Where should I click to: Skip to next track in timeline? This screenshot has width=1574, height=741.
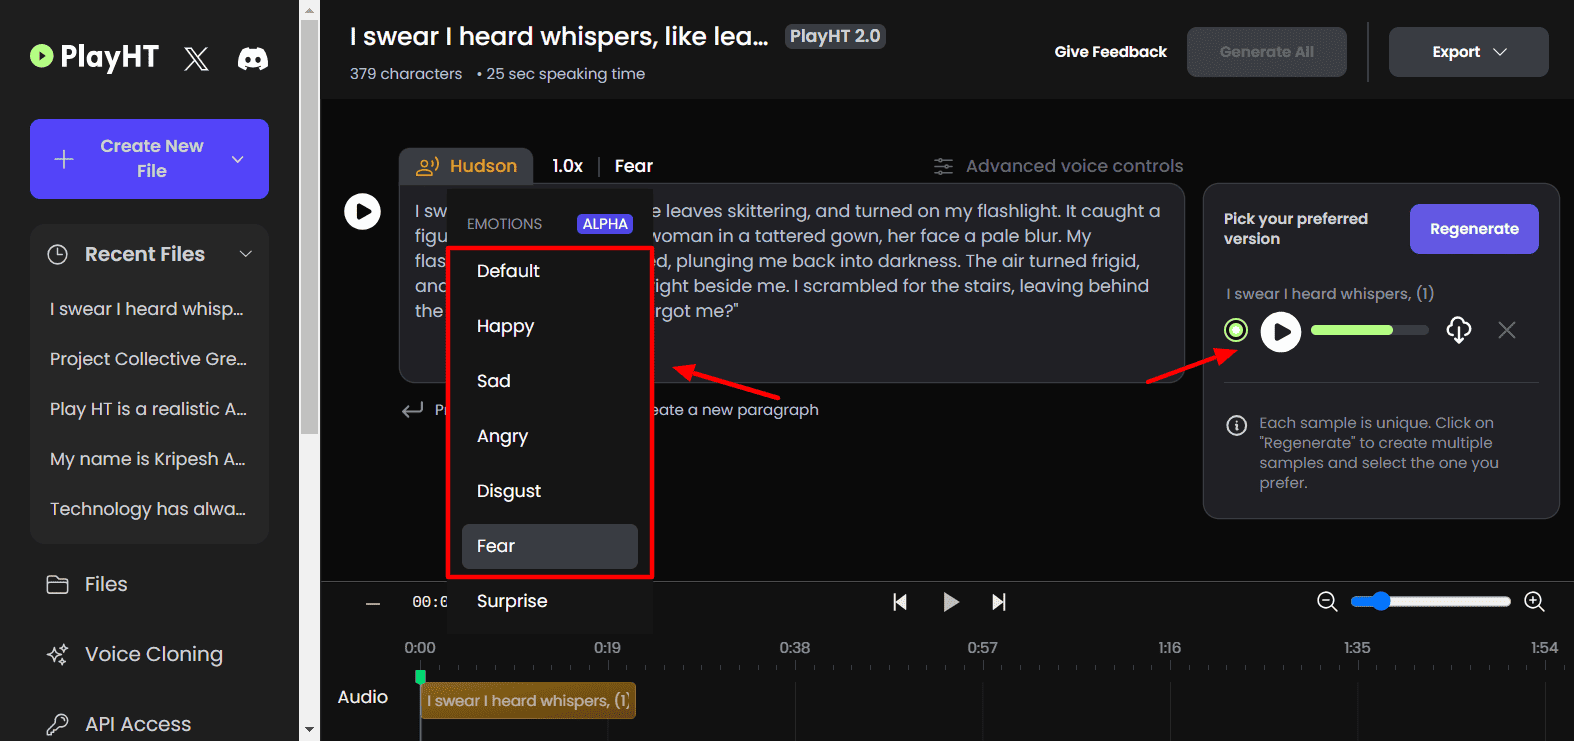998,602
